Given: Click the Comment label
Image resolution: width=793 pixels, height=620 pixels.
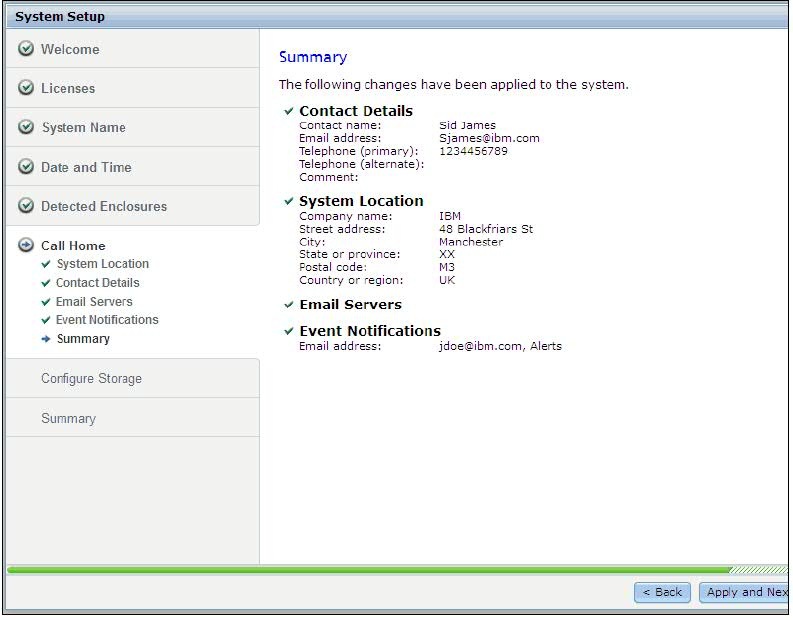Looking at the screenshot, I should 329,177.
